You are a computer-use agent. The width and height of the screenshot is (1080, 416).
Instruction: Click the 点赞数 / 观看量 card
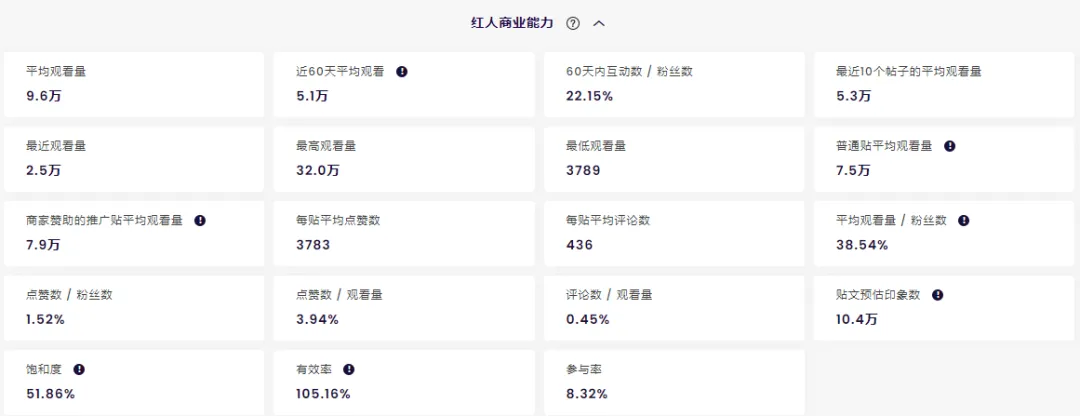click(x=404, y=307)
